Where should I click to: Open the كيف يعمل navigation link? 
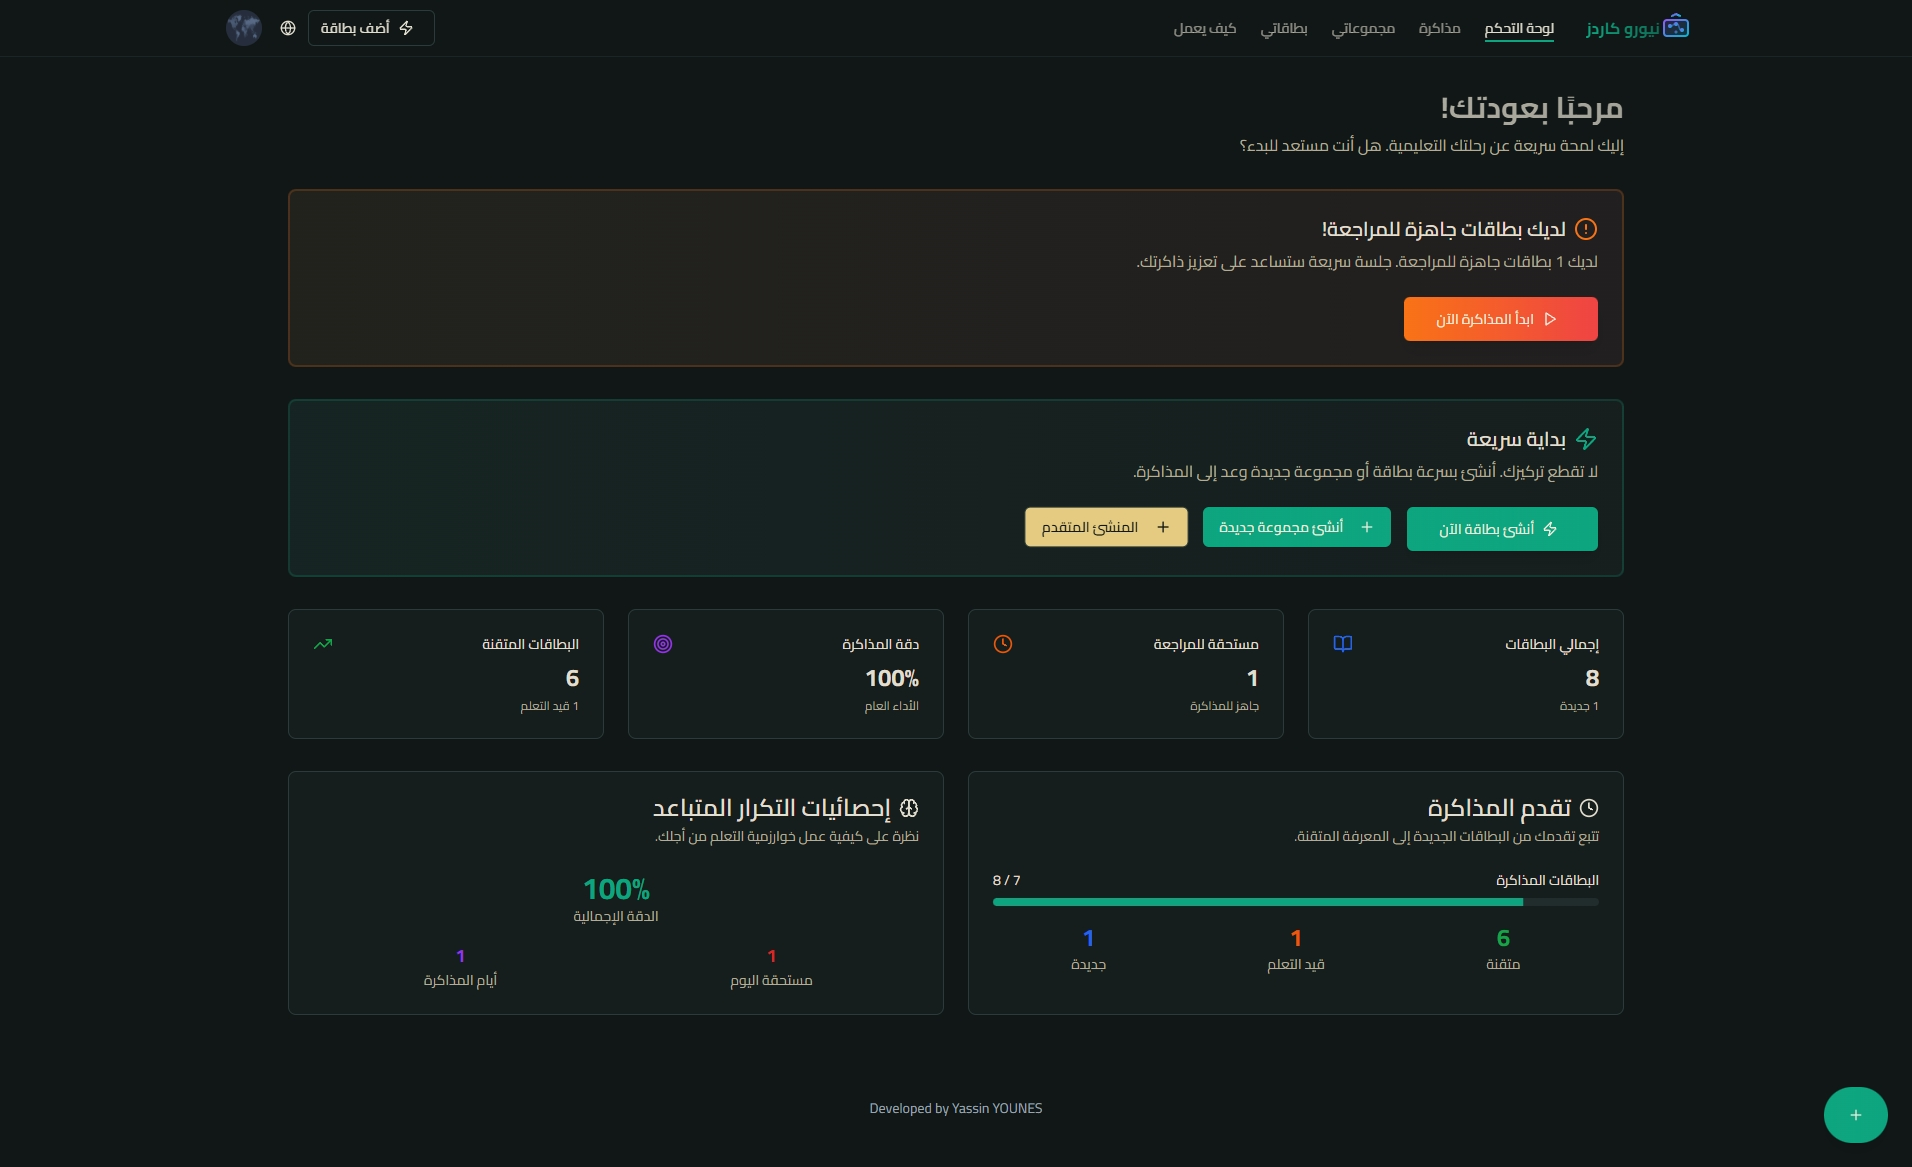click(1205, 28)
